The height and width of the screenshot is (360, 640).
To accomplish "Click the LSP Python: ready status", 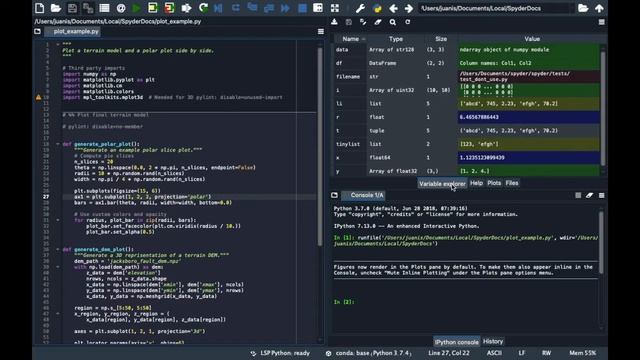I will click(280, 353).
